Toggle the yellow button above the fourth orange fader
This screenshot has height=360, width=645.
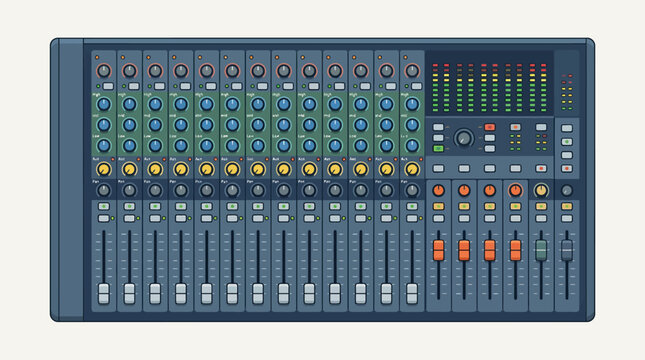pyautogui.click(x=515, y=206)
